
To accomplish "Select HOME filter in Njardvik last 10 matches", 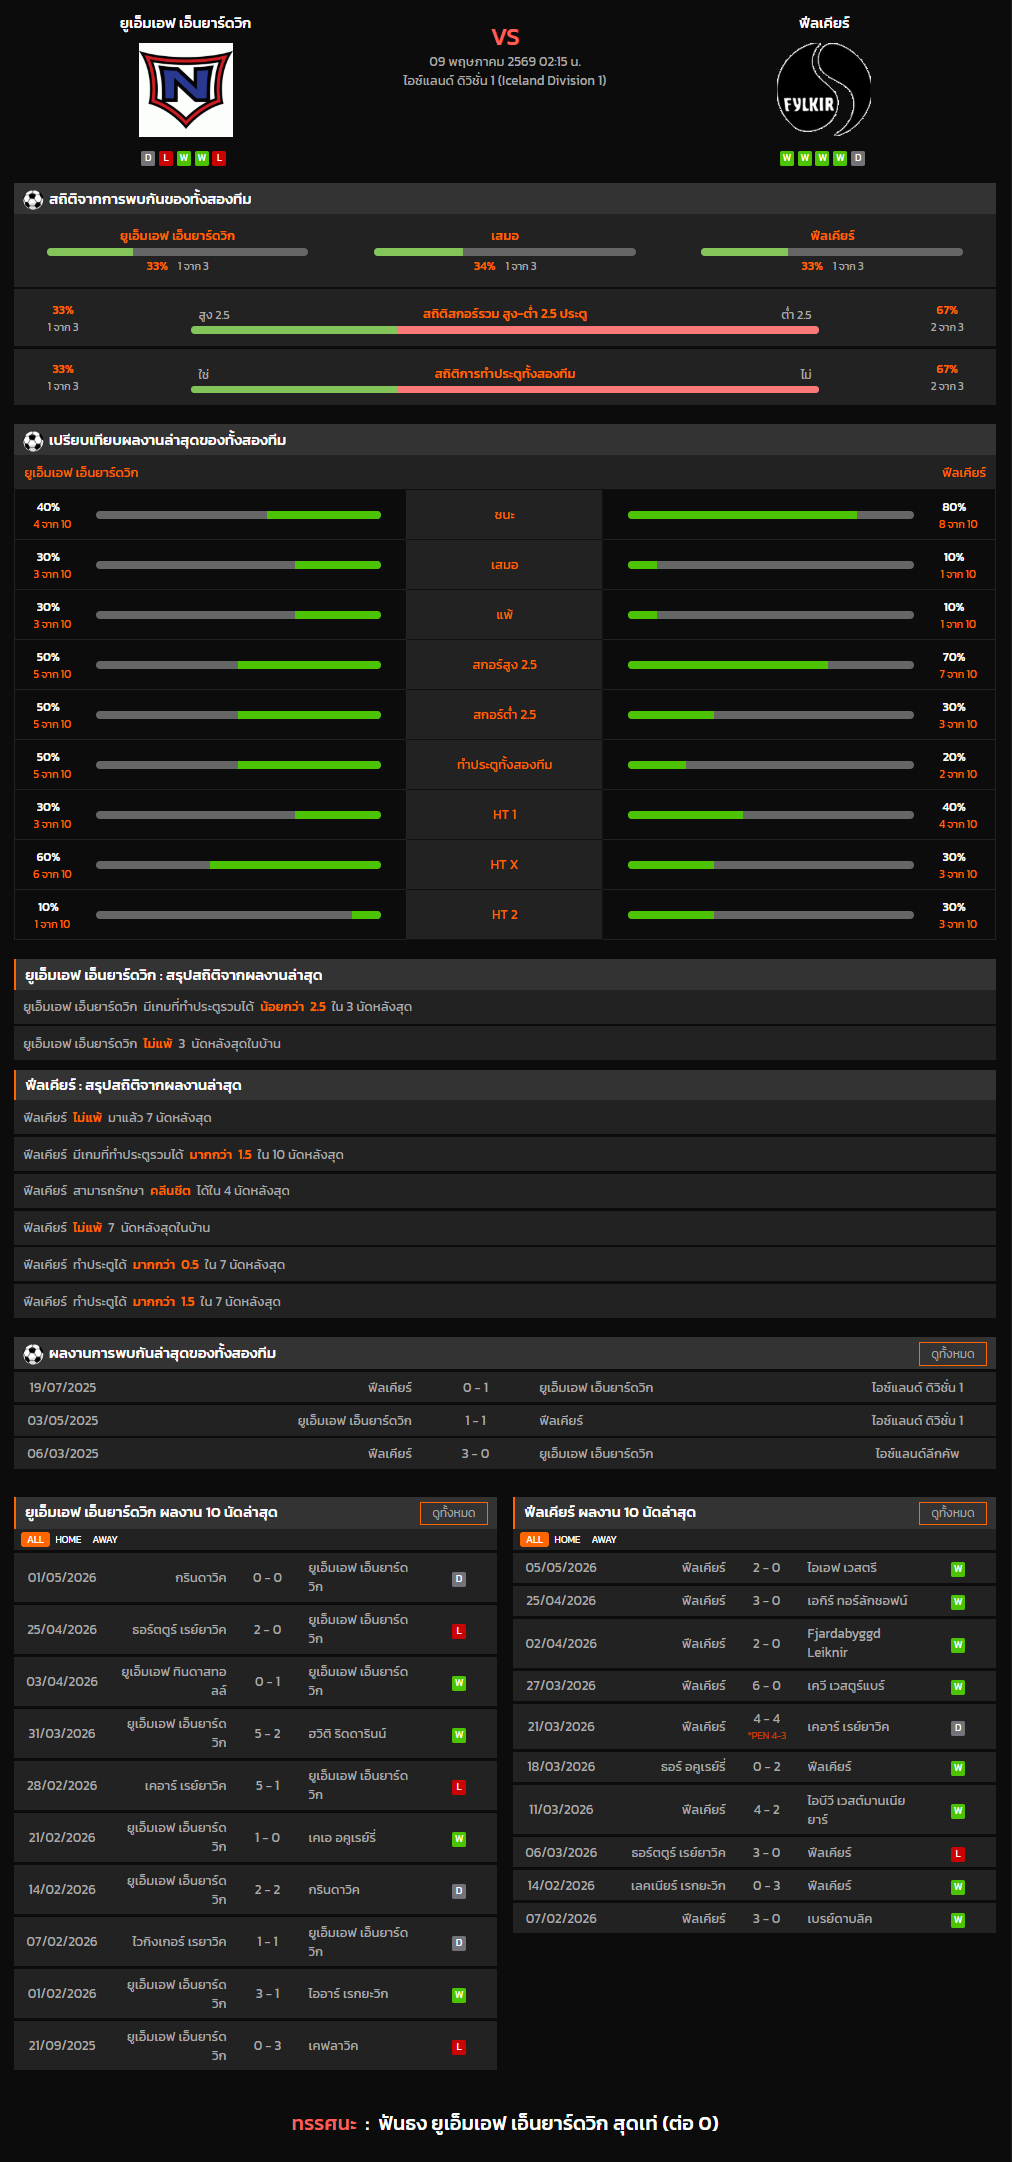I will (x=68, y=1540).
